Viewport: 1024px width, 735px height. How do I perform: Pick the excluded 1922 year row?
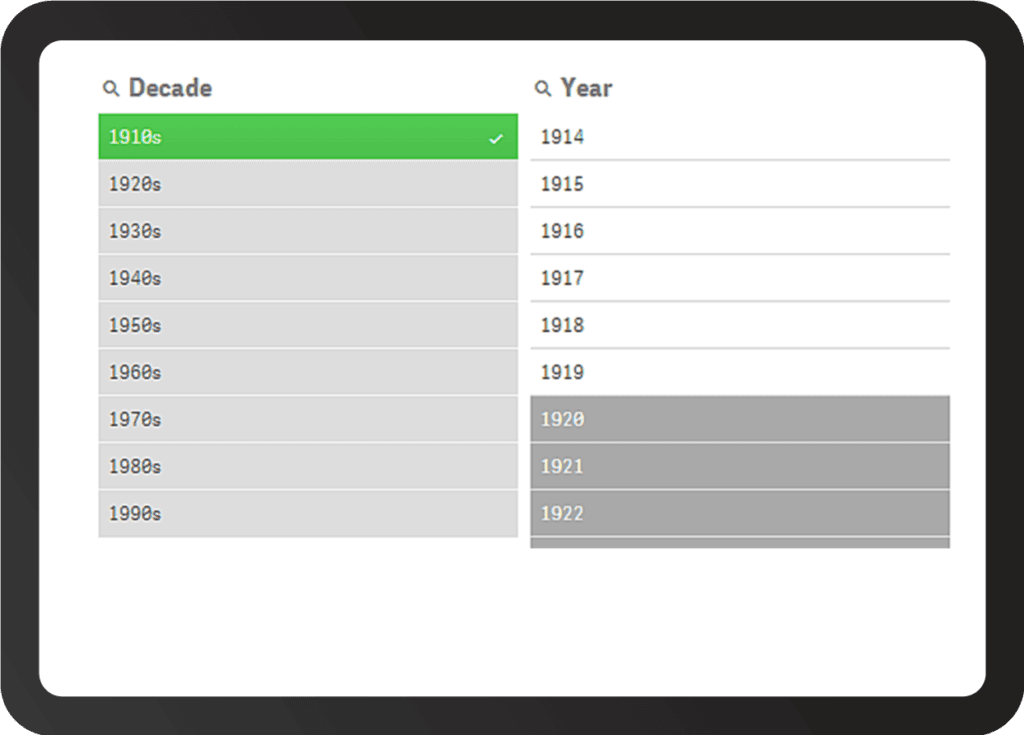740,513
